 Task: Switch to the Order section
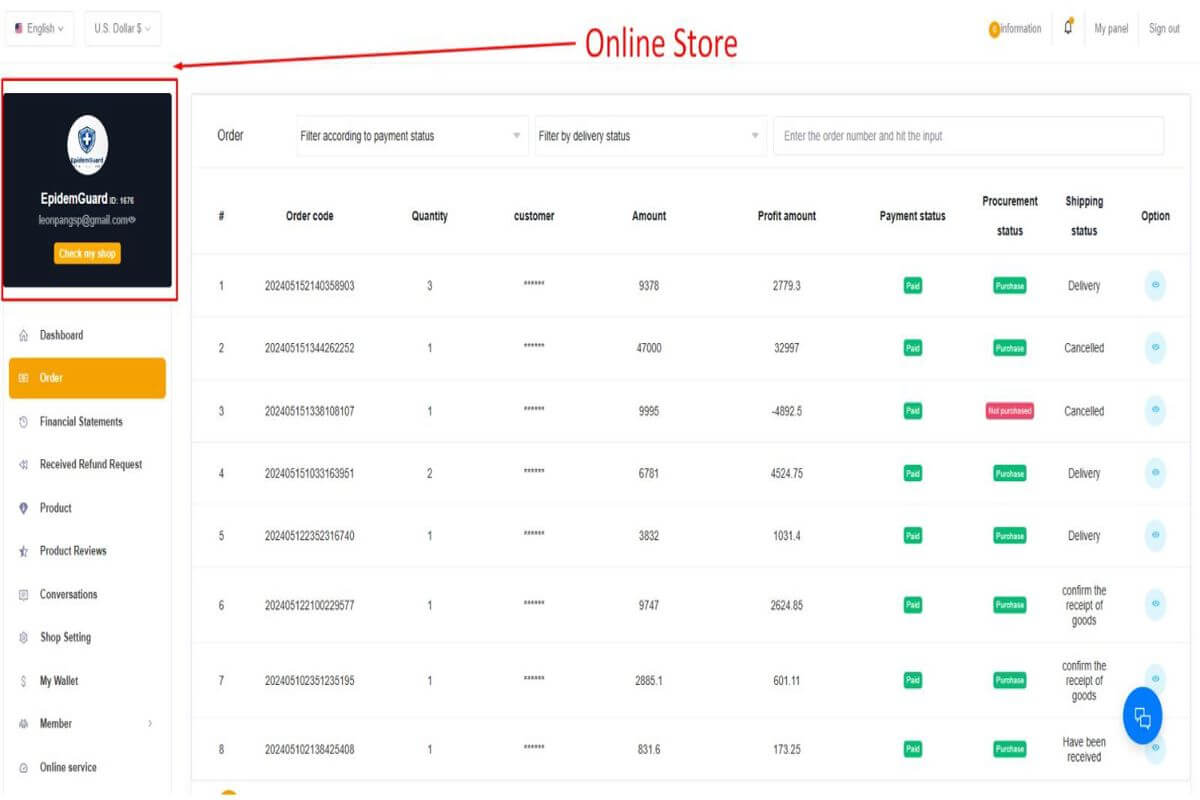tap(52, 378)
